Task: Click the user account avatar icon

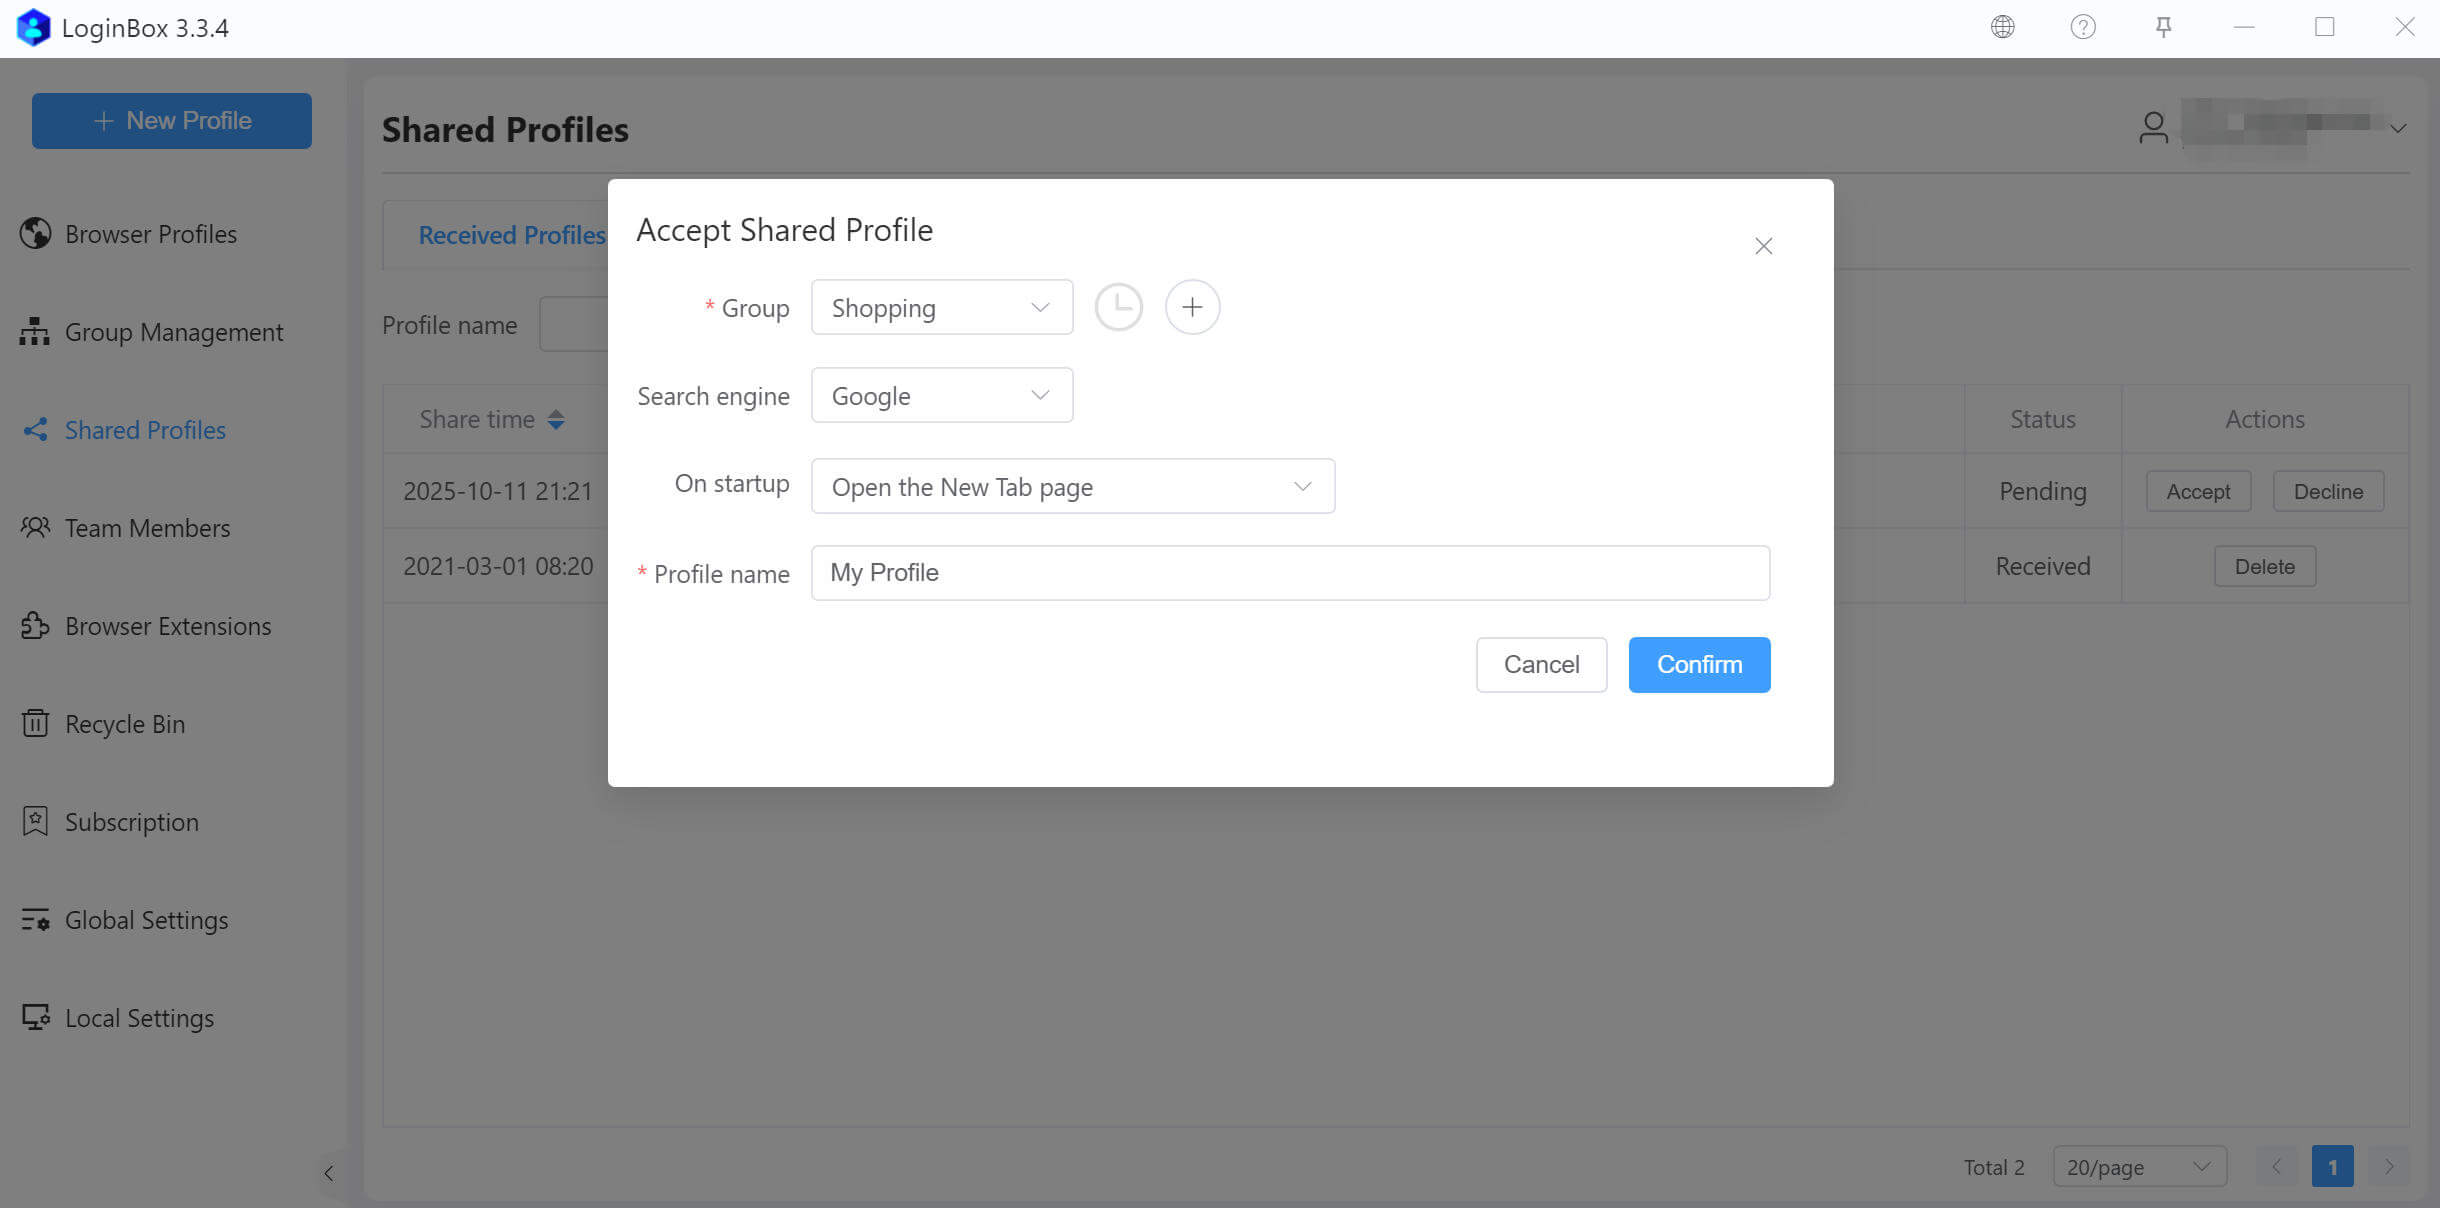Action: (x=2153, y=128)
